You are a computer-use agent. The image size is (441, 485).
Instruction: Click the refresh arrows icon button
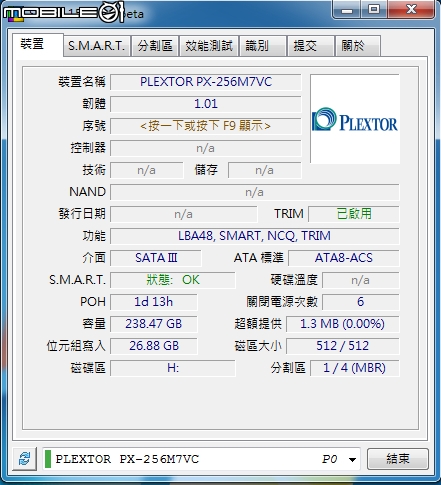[x=24, y=459]
